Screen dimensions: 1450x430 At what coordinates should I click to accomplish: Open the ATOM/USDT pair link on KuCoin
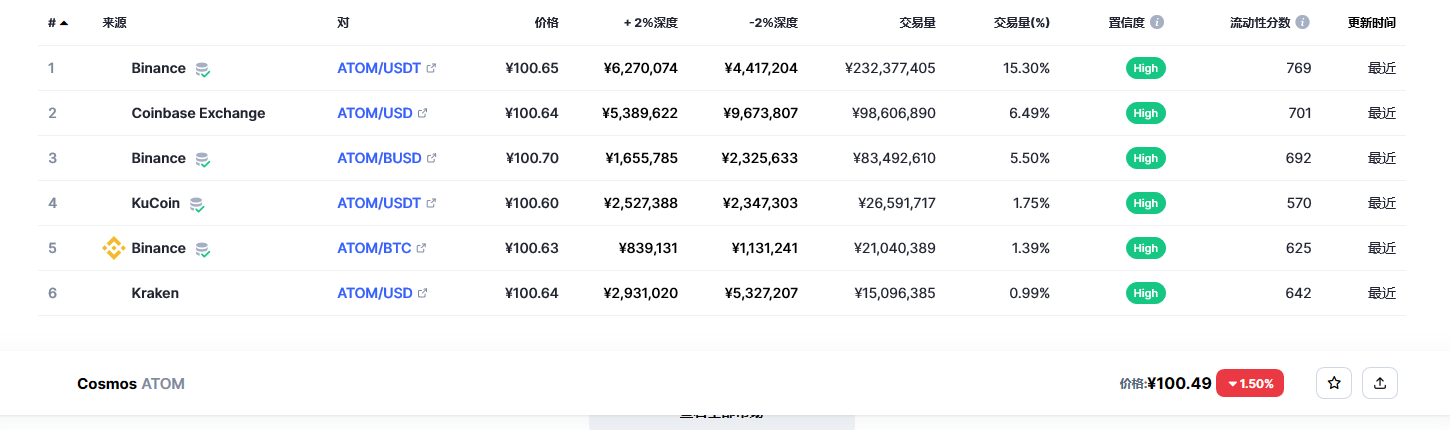[379, 203]
